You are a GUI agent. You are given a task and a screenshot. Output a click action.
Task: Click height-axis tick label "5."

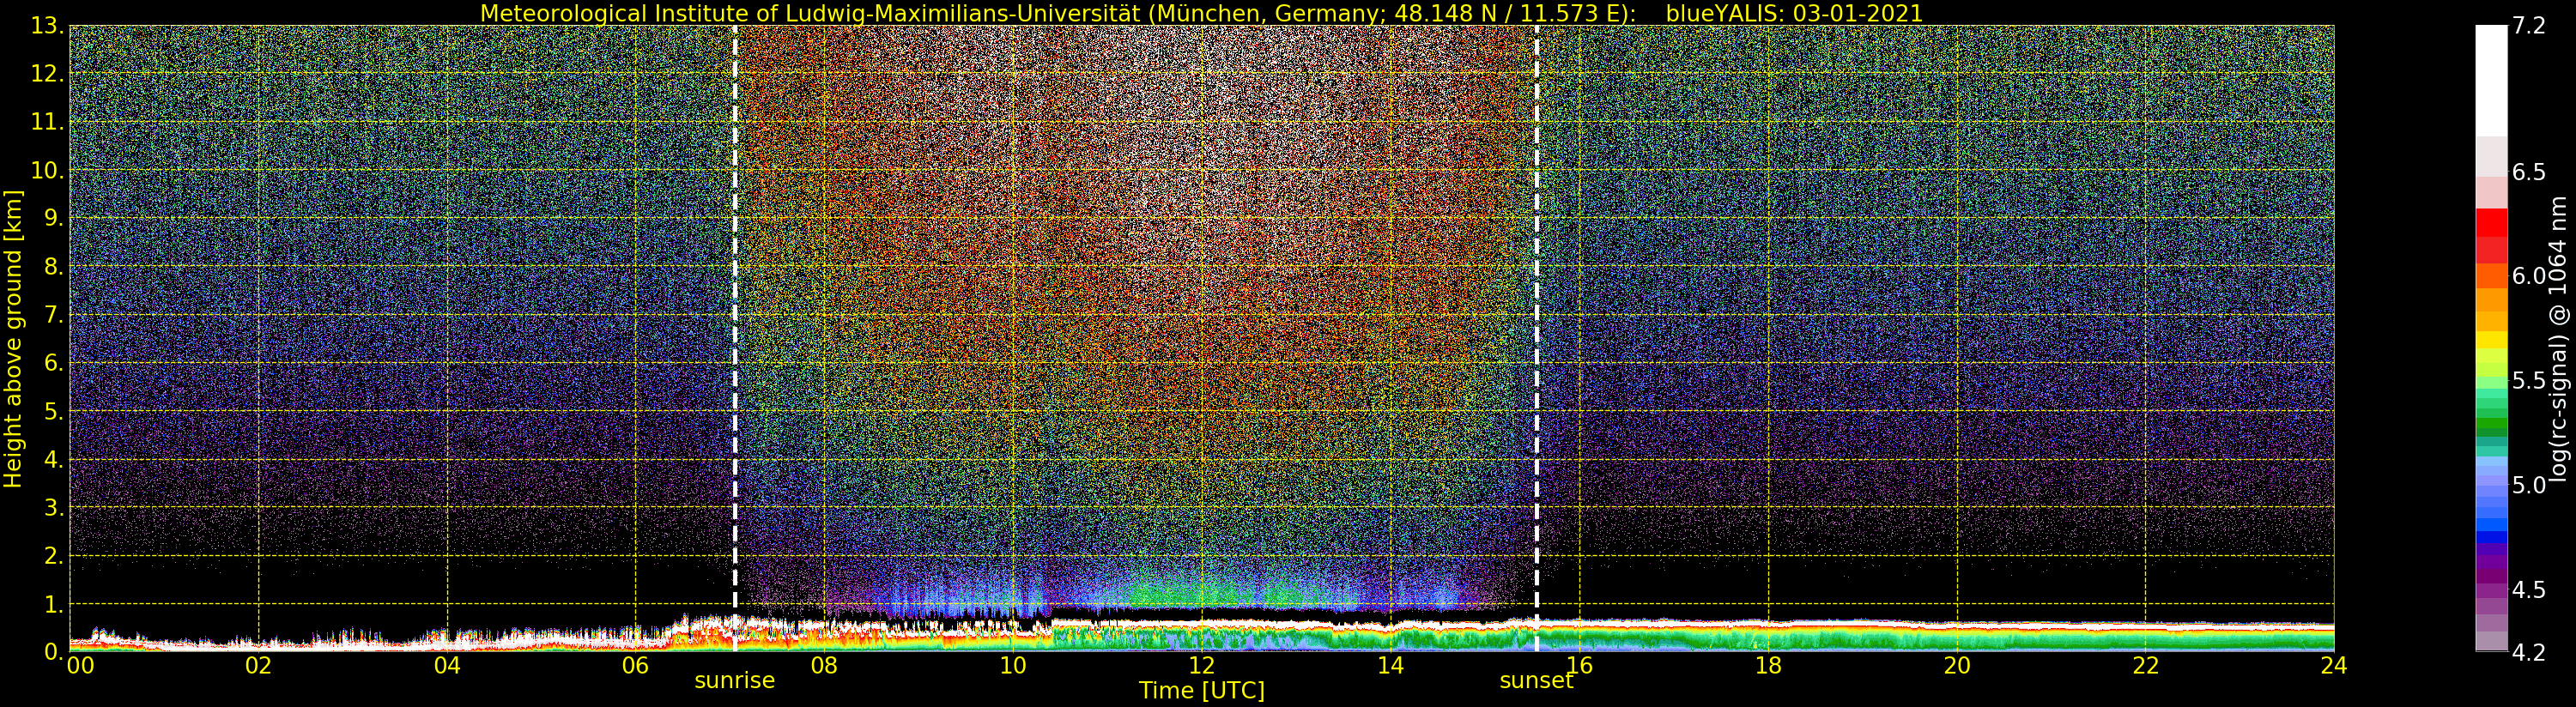pyautogui.click(x=53, y=411)
